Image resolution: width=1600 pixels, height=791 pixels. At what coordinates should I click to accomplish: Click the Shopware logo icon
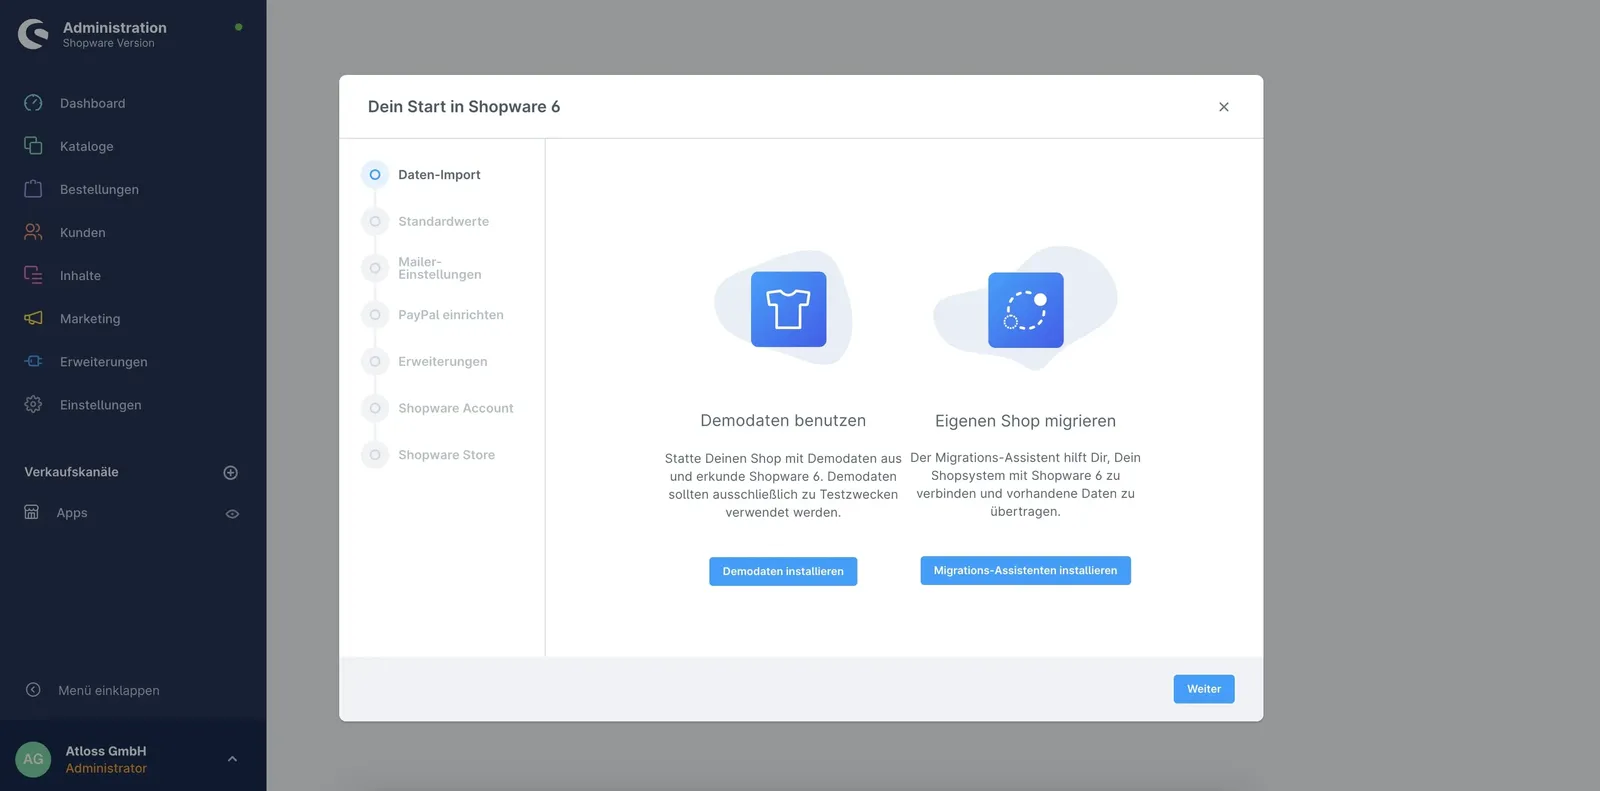pyautogui.click(x=33, y=34)
